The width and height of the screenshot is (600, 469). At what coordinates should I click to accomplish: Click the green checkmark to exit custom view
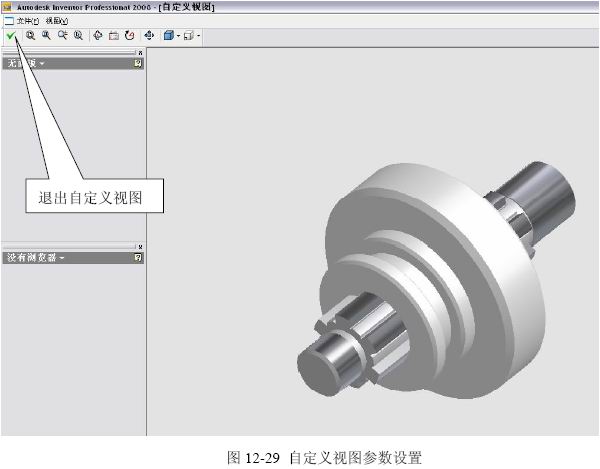coord(11,36)
